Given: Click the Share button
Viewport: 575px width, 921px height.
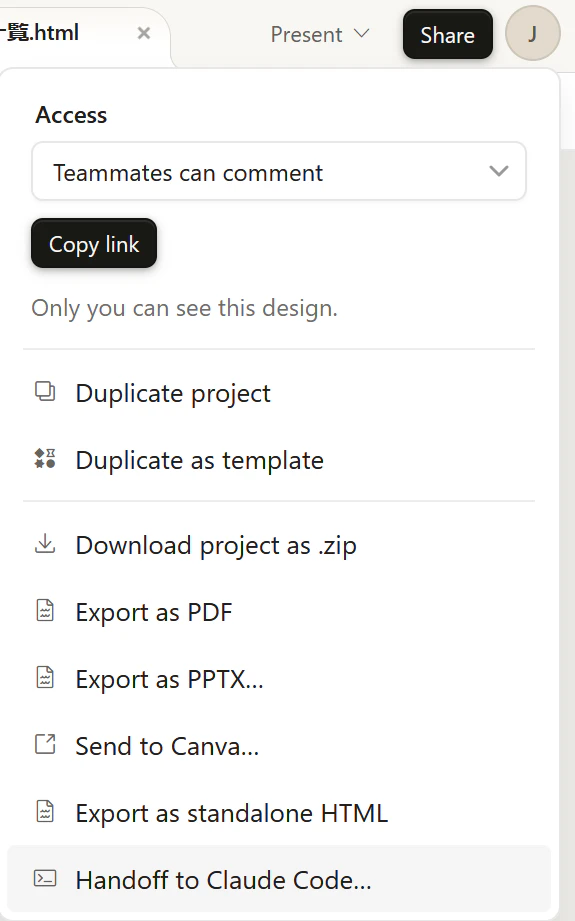Looking at the screenshot, I should pos(448,35).
